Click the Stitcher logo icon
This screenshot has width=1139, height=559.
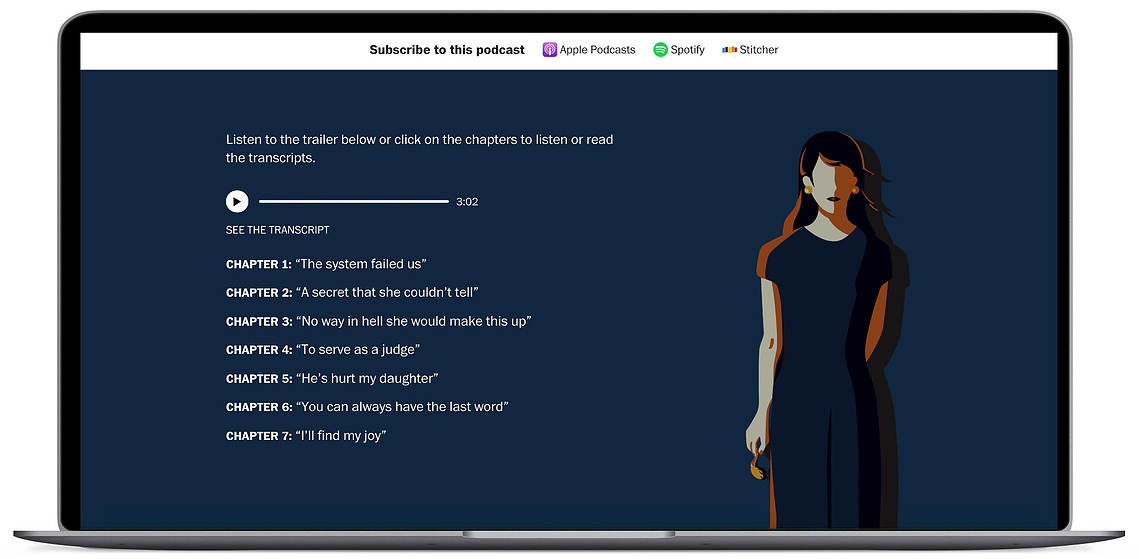tap(729, 50)
